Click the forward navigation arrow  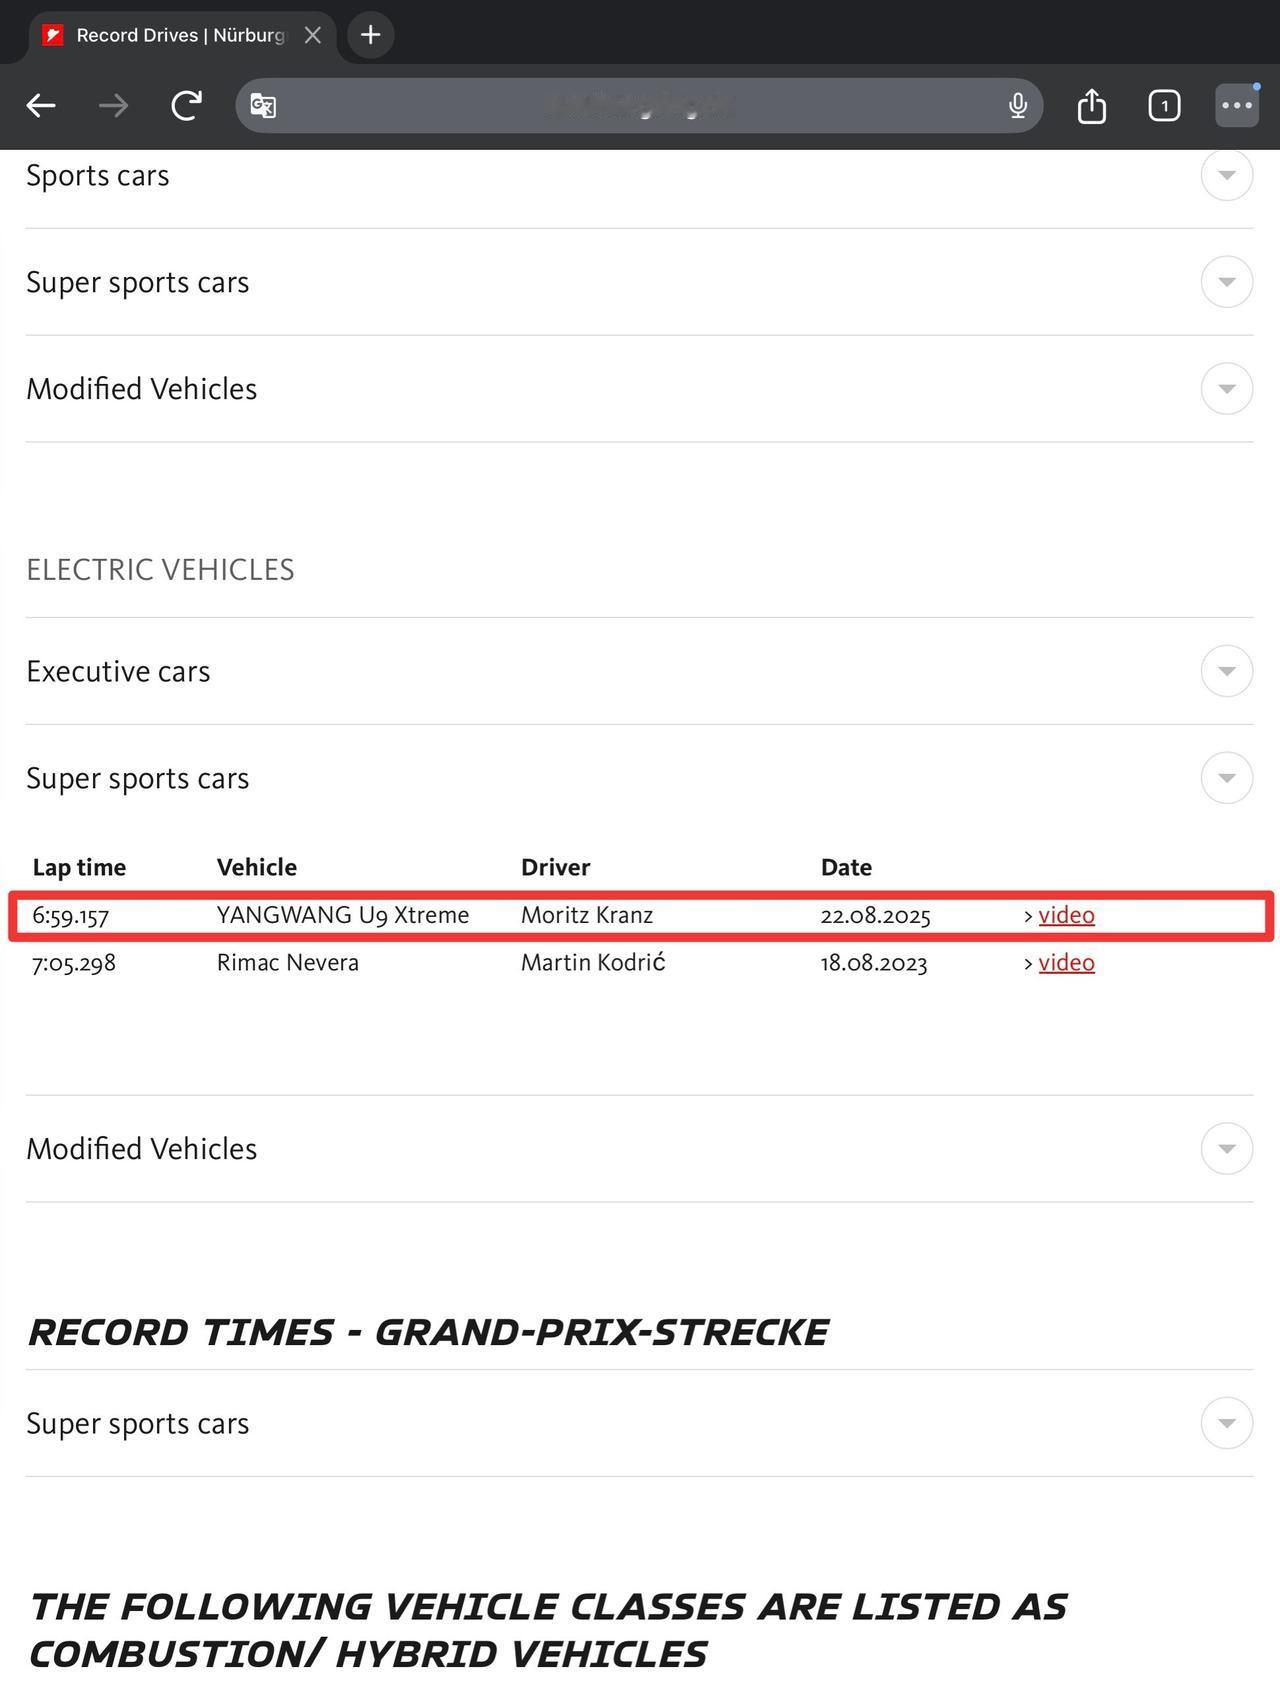(113, 105)
